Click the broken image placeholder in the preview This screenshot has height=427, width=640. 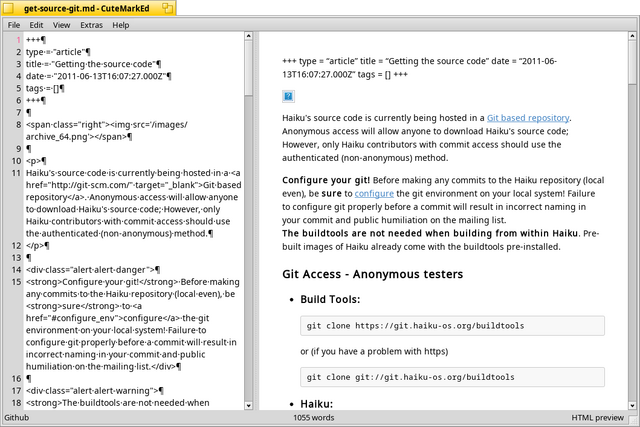pos(288,96)
